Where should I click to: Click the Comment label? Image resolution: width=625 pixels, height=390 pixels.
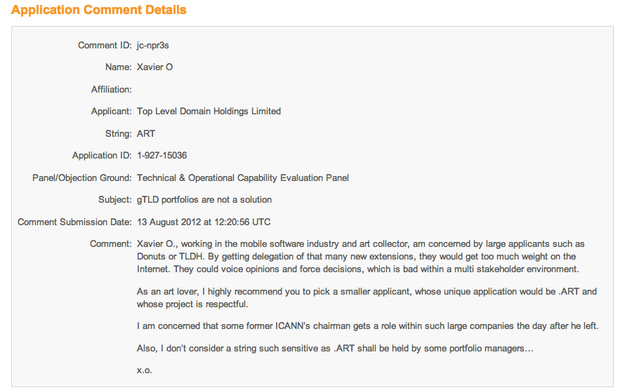point(110,244)
